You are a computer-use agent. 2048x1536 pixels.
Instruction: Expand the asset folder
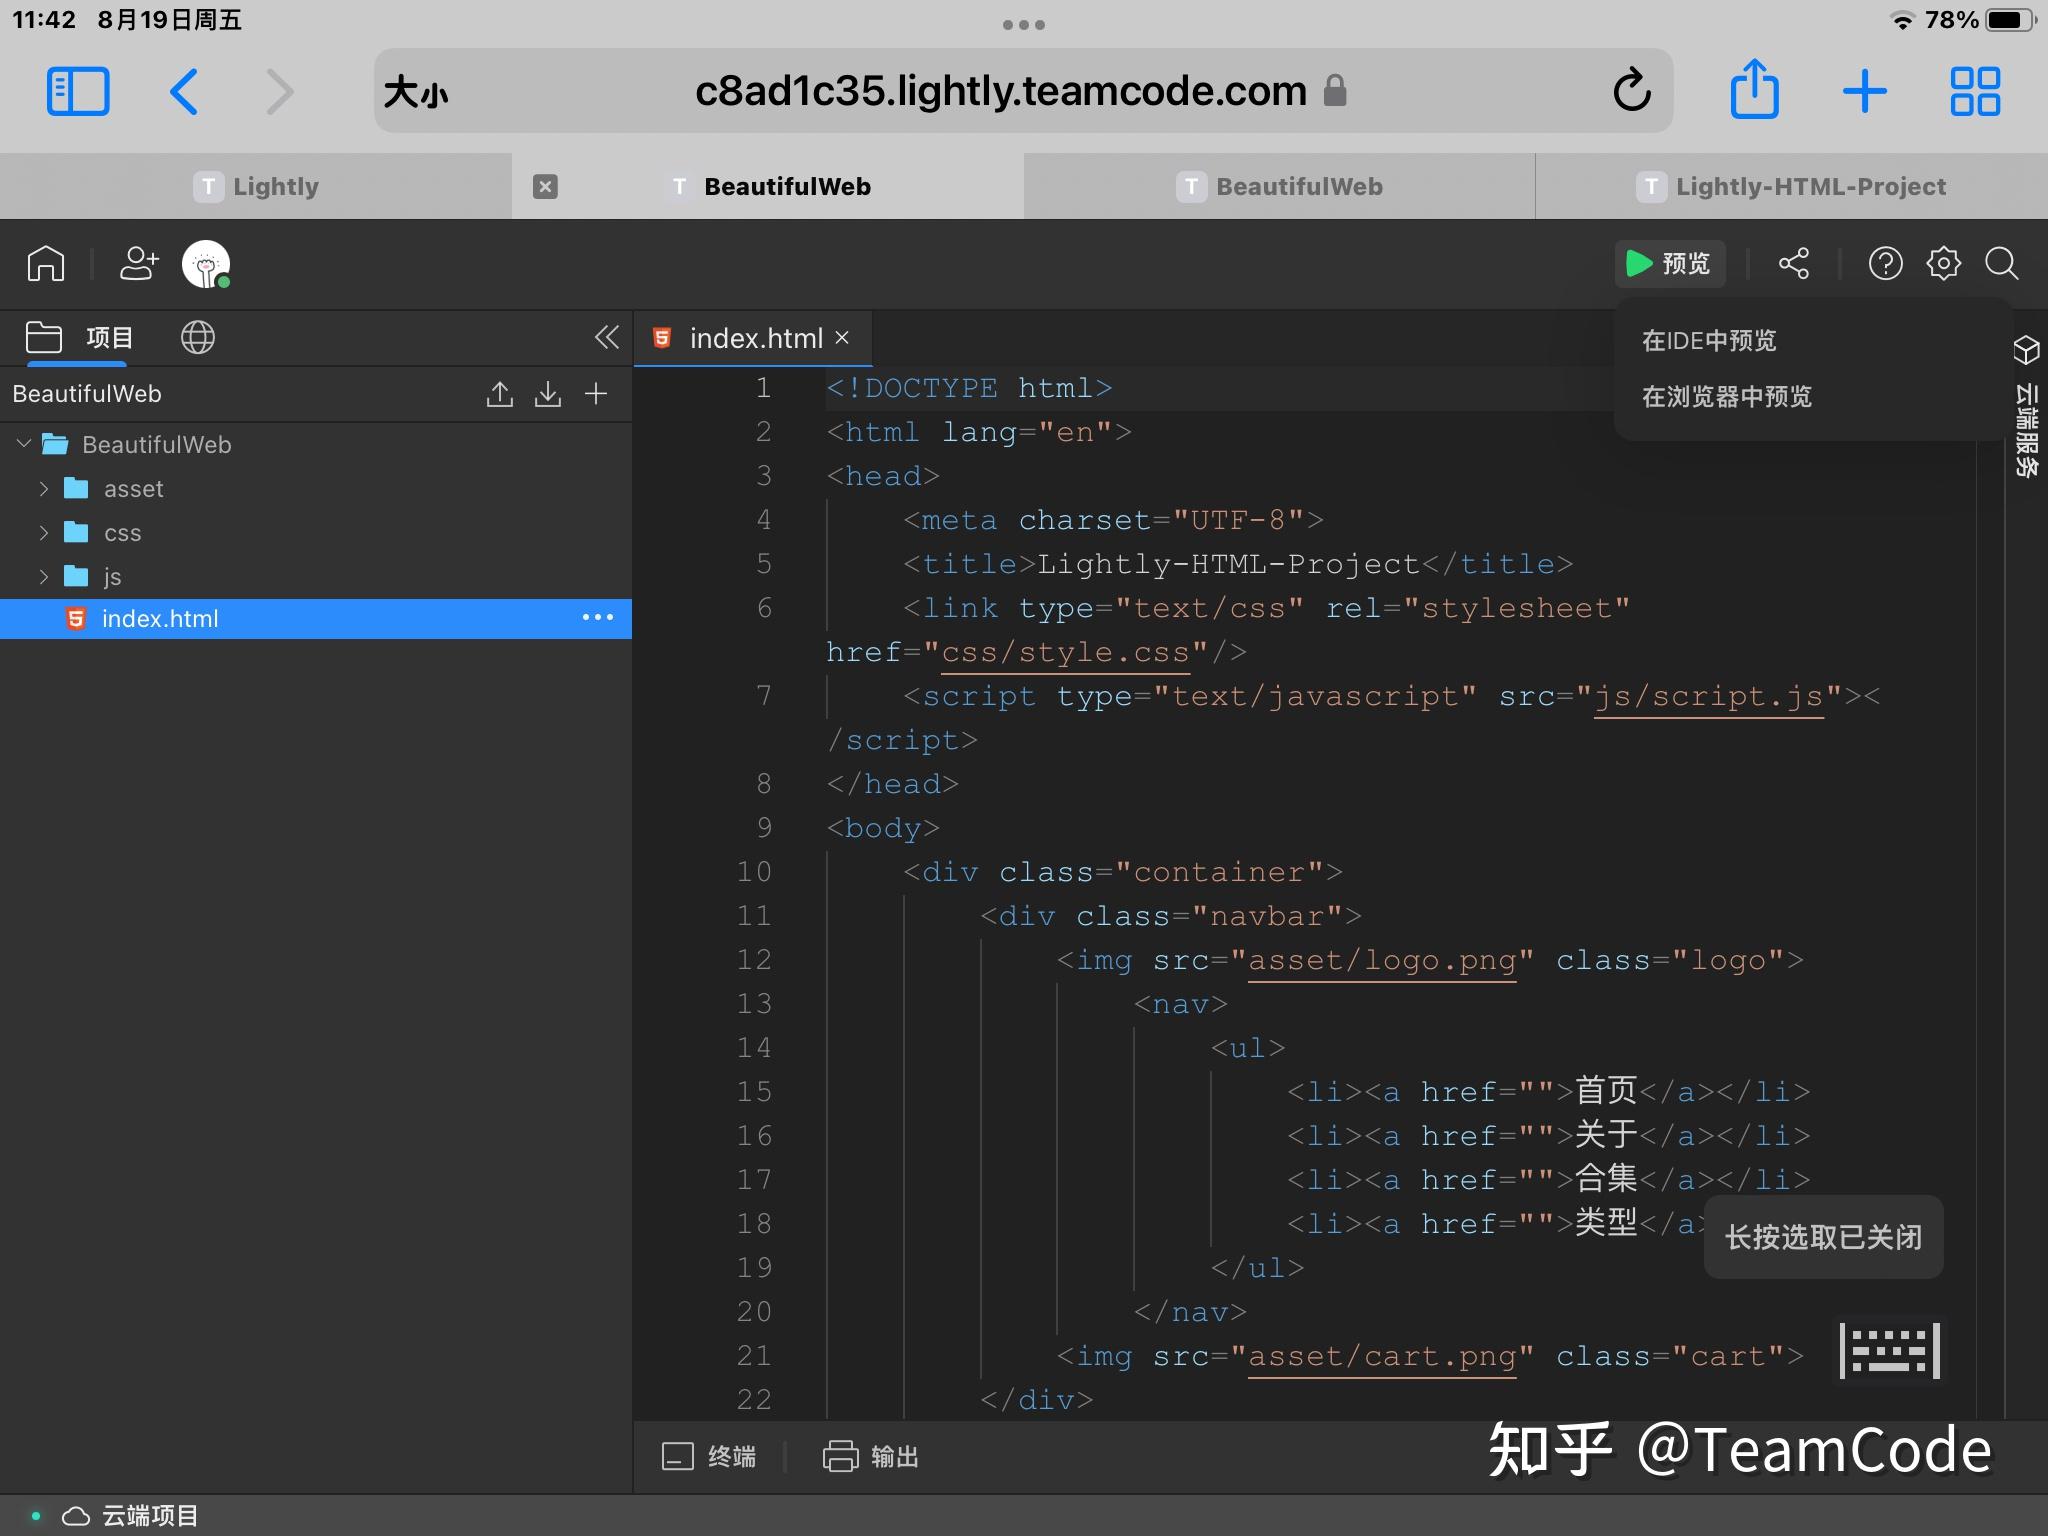click(x=44, y=489)
